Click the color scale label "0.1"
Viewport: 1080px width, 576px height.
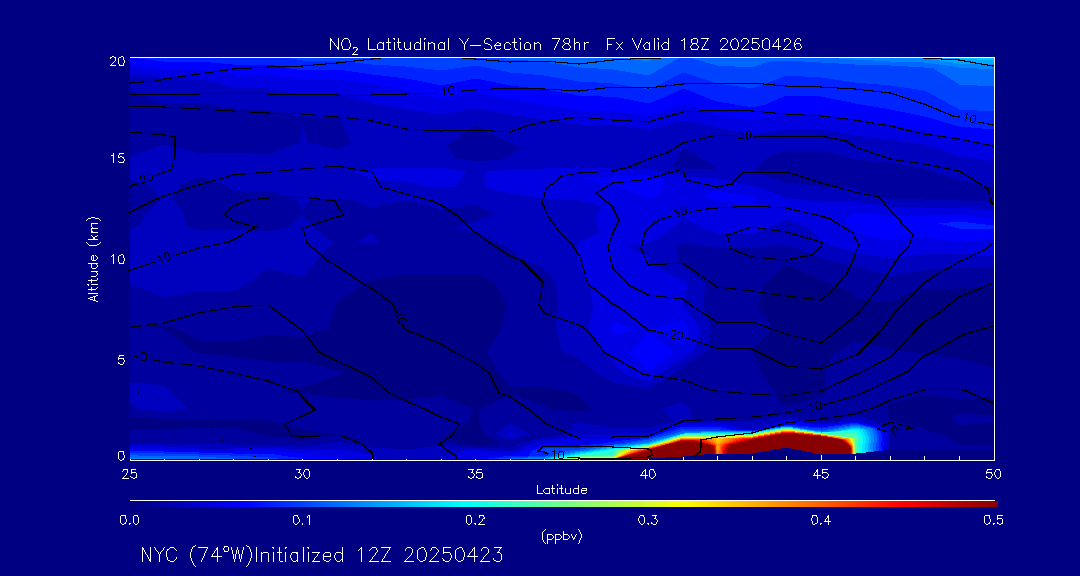pyautogui.click(x=302, y=520)
